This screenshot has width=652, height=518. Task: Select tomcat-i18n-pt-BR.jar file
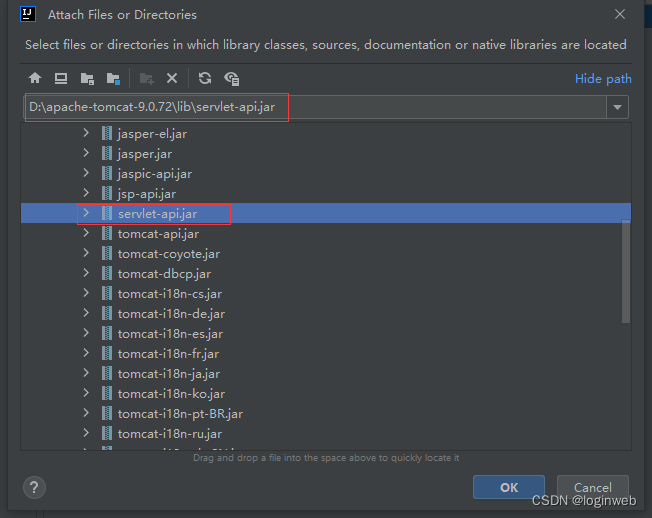point(180,414)
